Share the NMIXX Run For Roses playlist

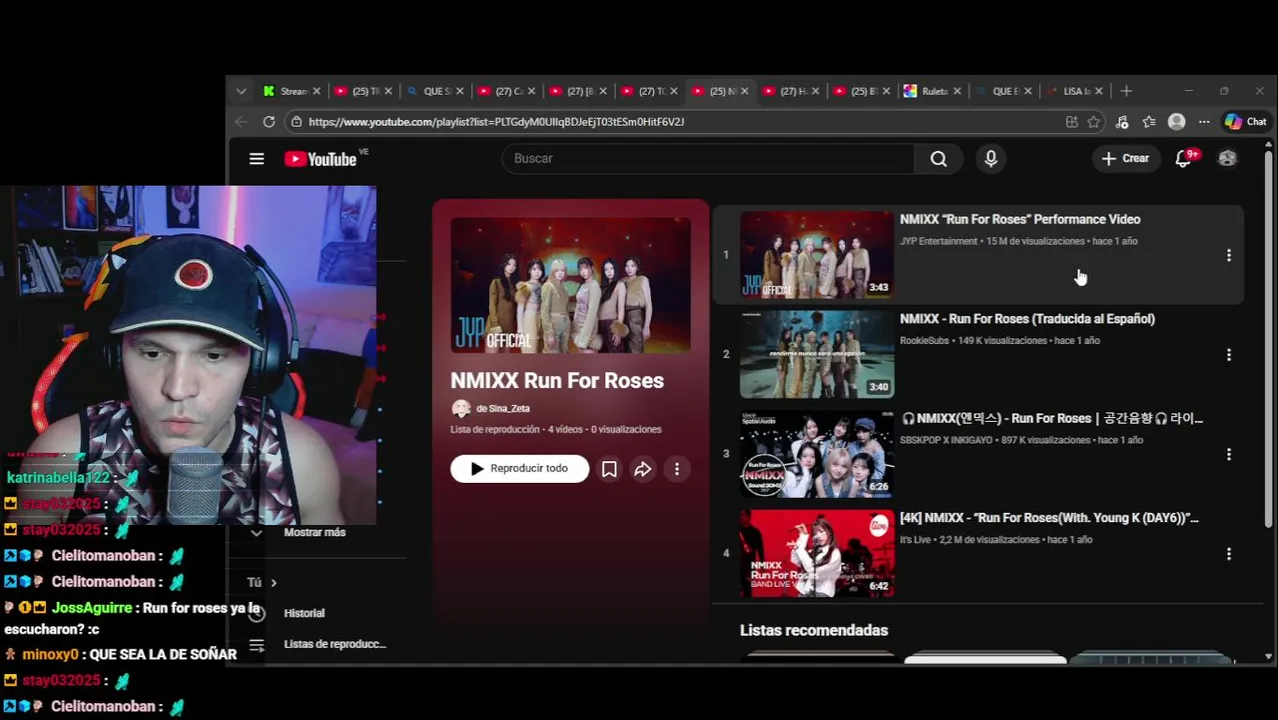tap(643, 469)
